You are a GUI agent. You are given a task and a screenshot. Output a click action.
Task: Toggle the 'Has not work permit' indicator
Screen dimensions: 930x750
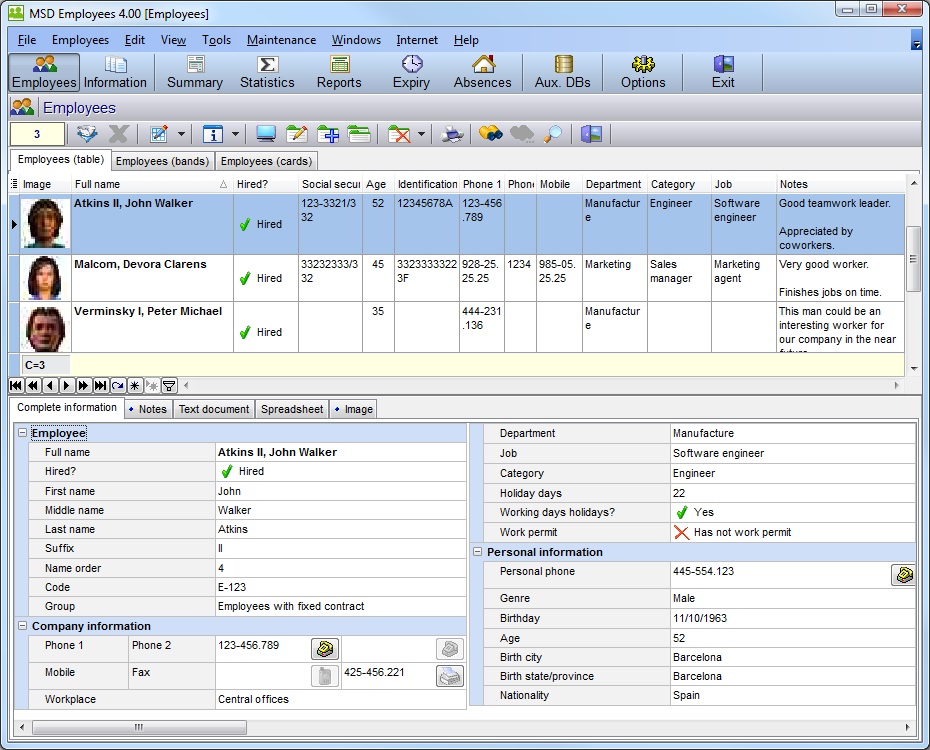(682, 532)
